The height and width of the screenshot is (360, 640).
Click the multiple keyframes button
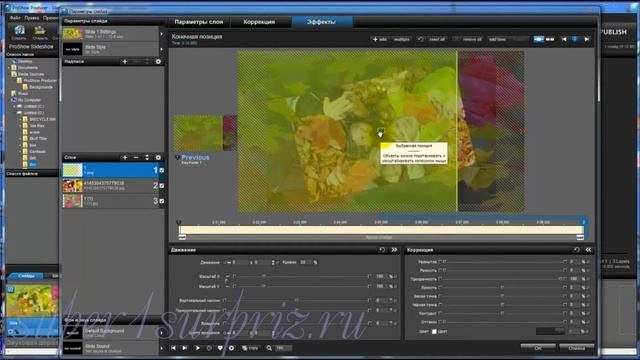point(402,39)
